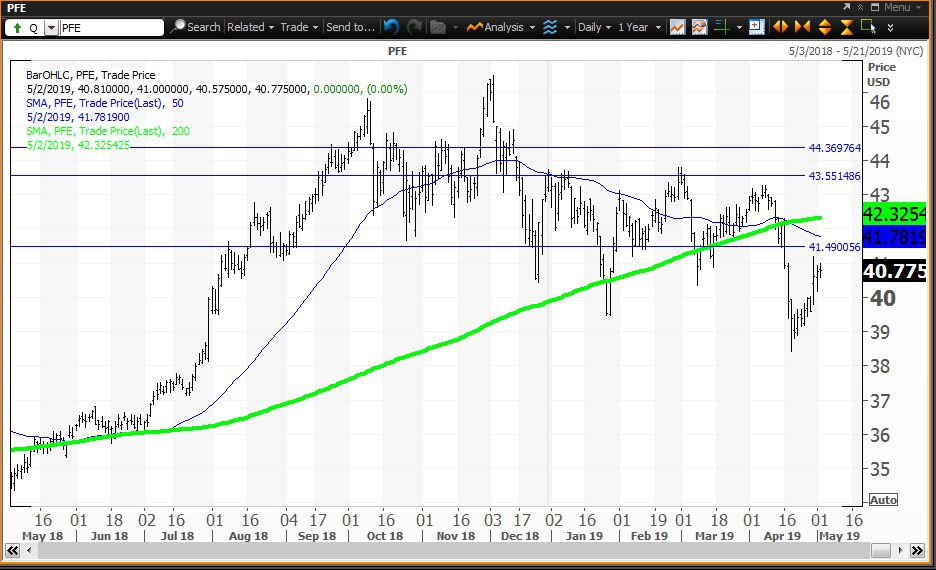936x570 pixels.
Task: Open the Trade dropdown menu
Action: pyautogui.click(x=299, y=27)
